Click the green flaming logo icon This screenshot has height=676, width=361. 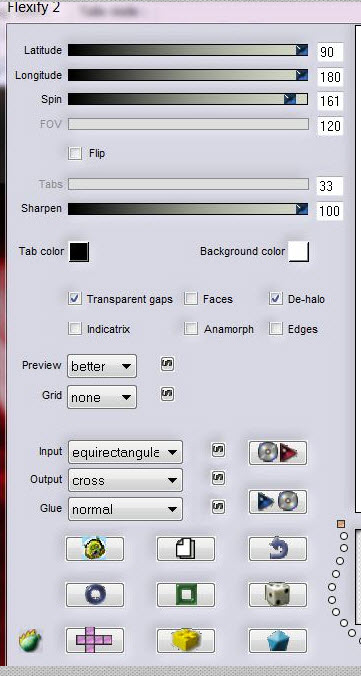(x=30, y=641)
